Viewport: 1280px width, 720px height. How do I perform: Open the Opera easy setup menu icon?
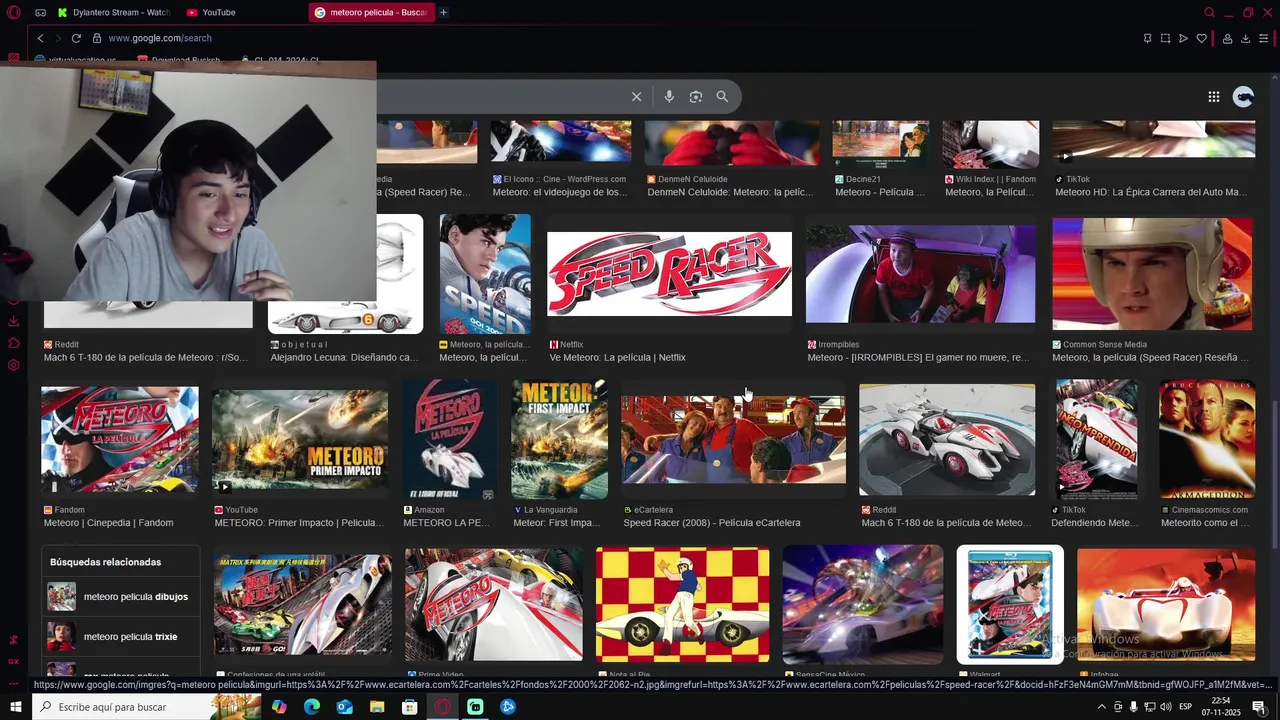1264,38
